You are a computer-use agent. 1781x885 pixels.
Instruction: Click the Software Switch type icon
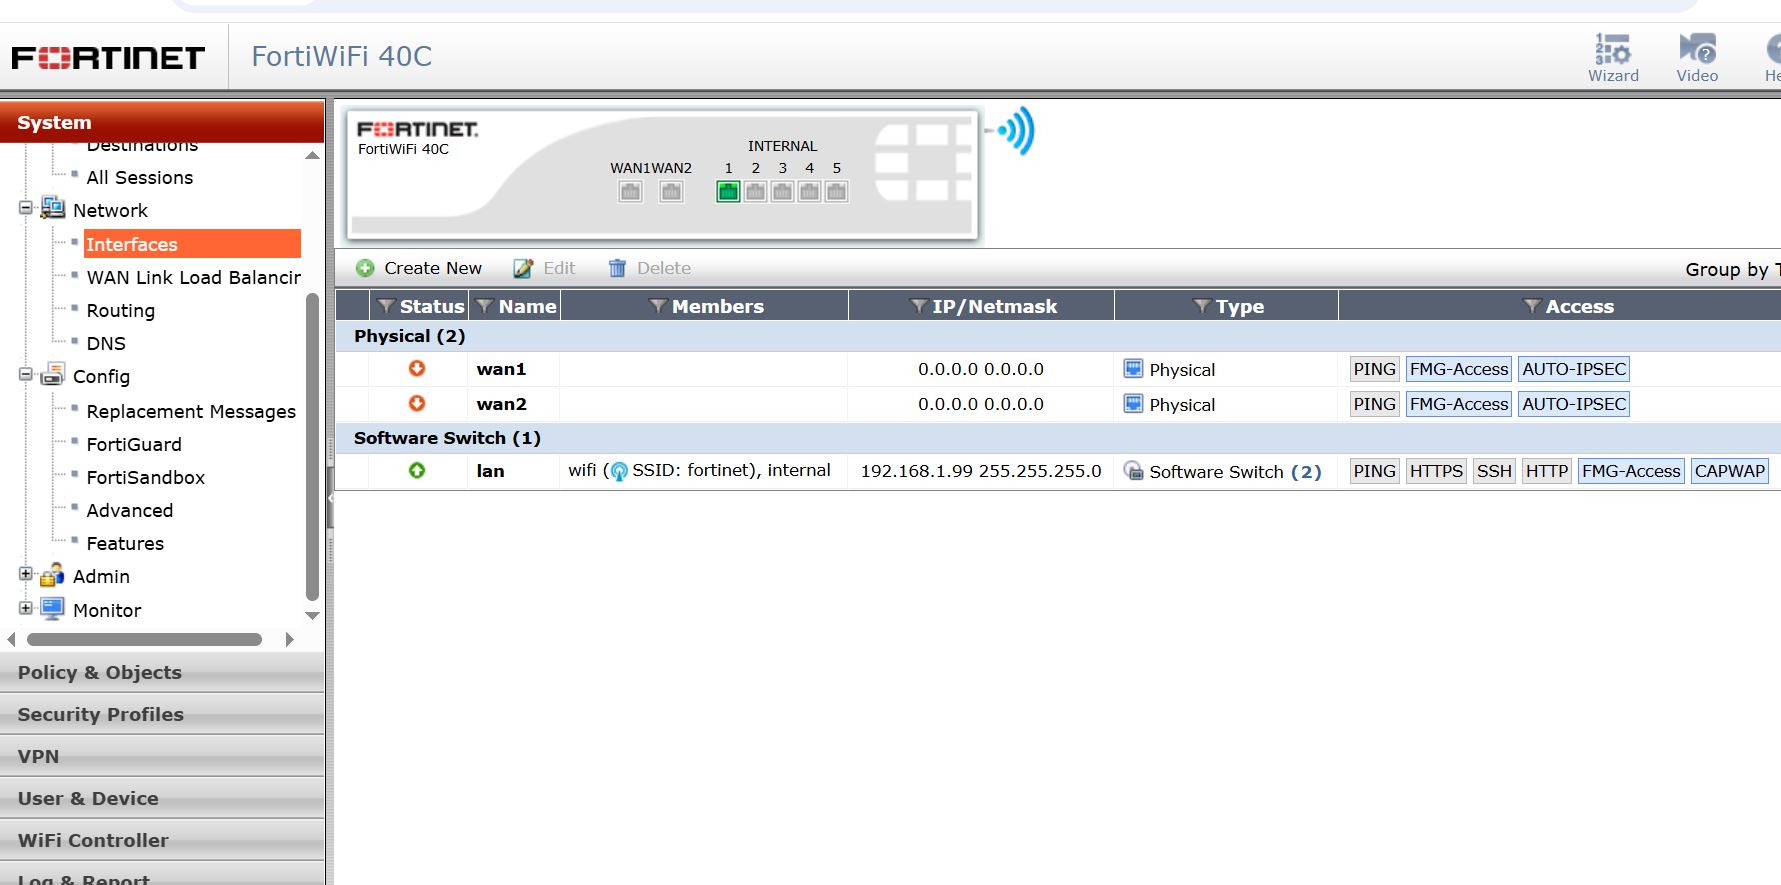tap(1133, 470)
